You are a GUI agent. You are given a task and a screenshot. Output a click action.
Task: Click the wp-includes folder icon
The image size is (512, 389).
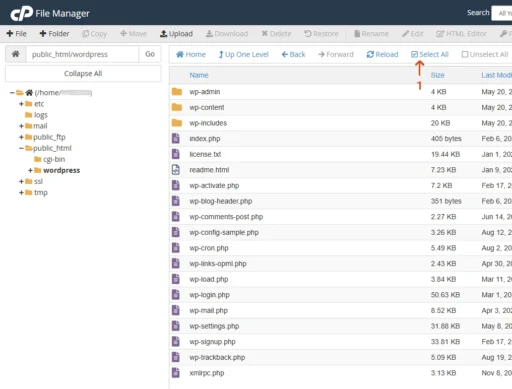click(177, 123)
